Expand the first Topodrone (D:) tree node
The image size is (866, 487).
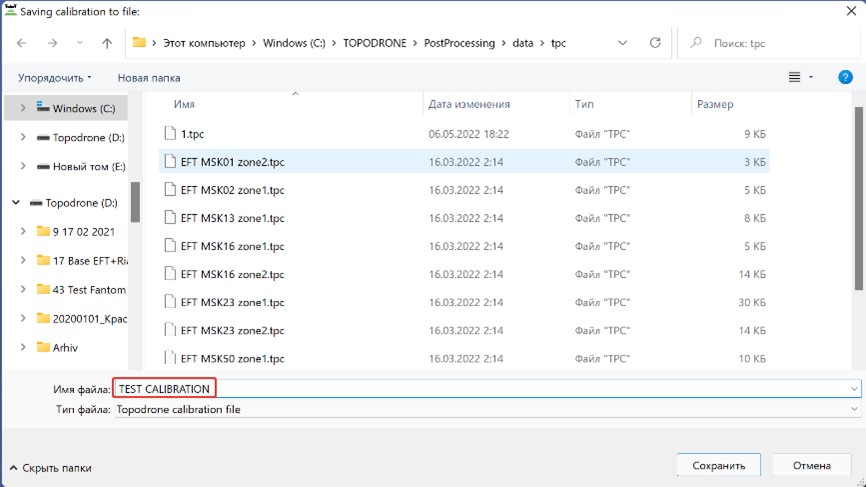(x=23, y=137)
